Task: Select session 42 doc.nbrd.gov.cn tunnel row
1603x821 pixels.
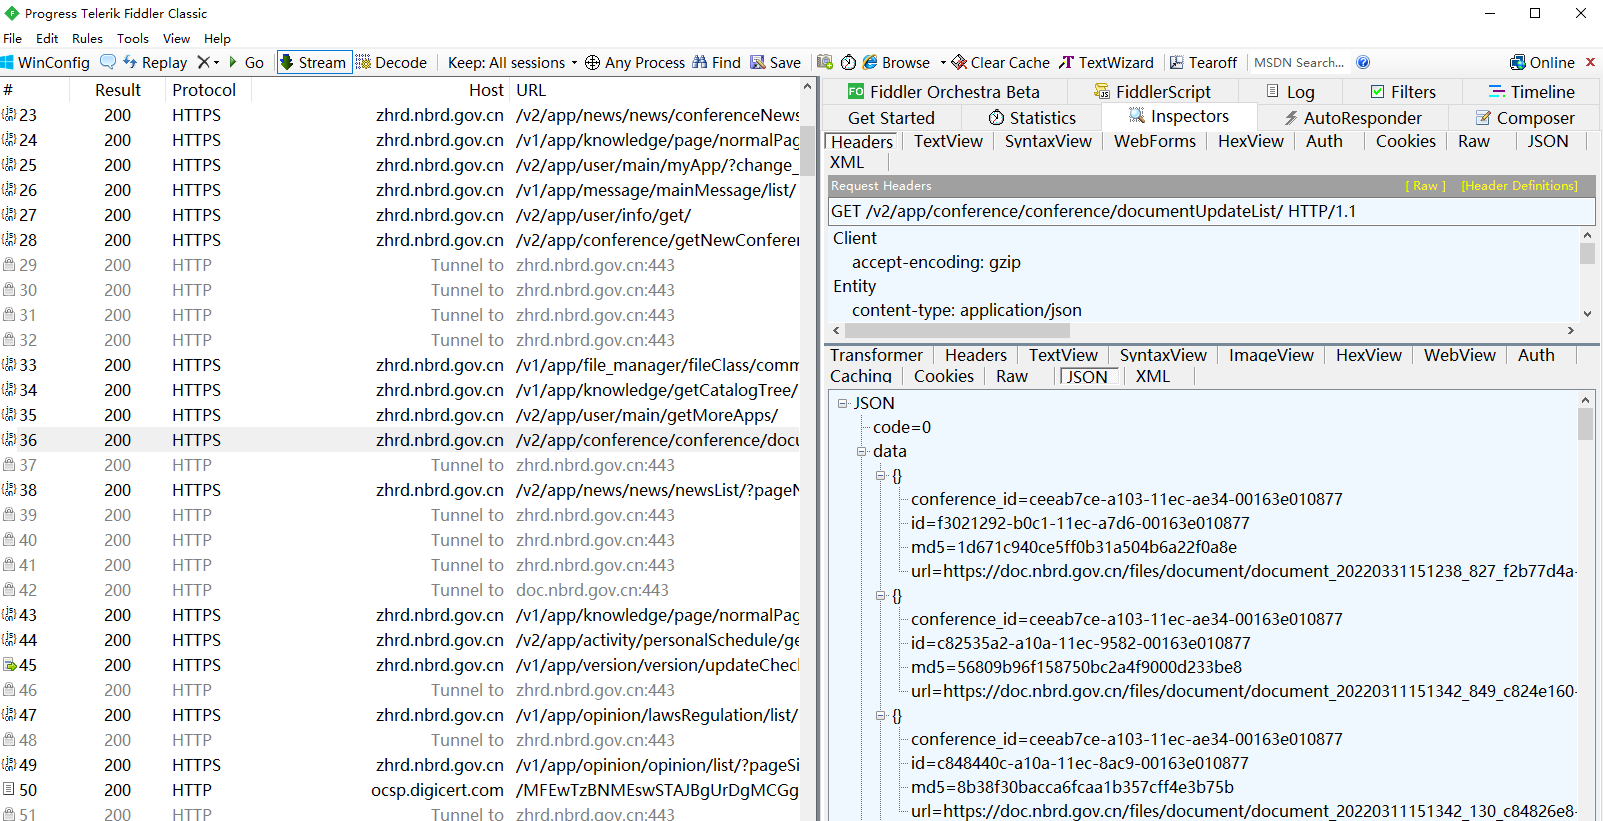Action: coord(400,590)
